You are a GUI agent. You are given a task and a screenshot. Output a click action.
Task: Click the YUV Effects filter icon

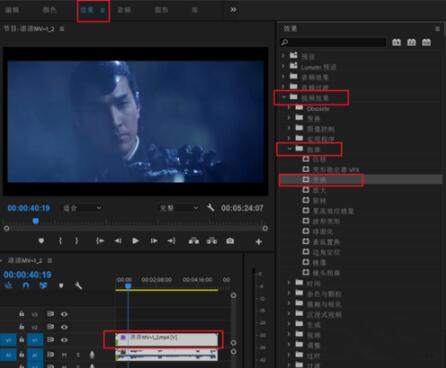point(426,42)
